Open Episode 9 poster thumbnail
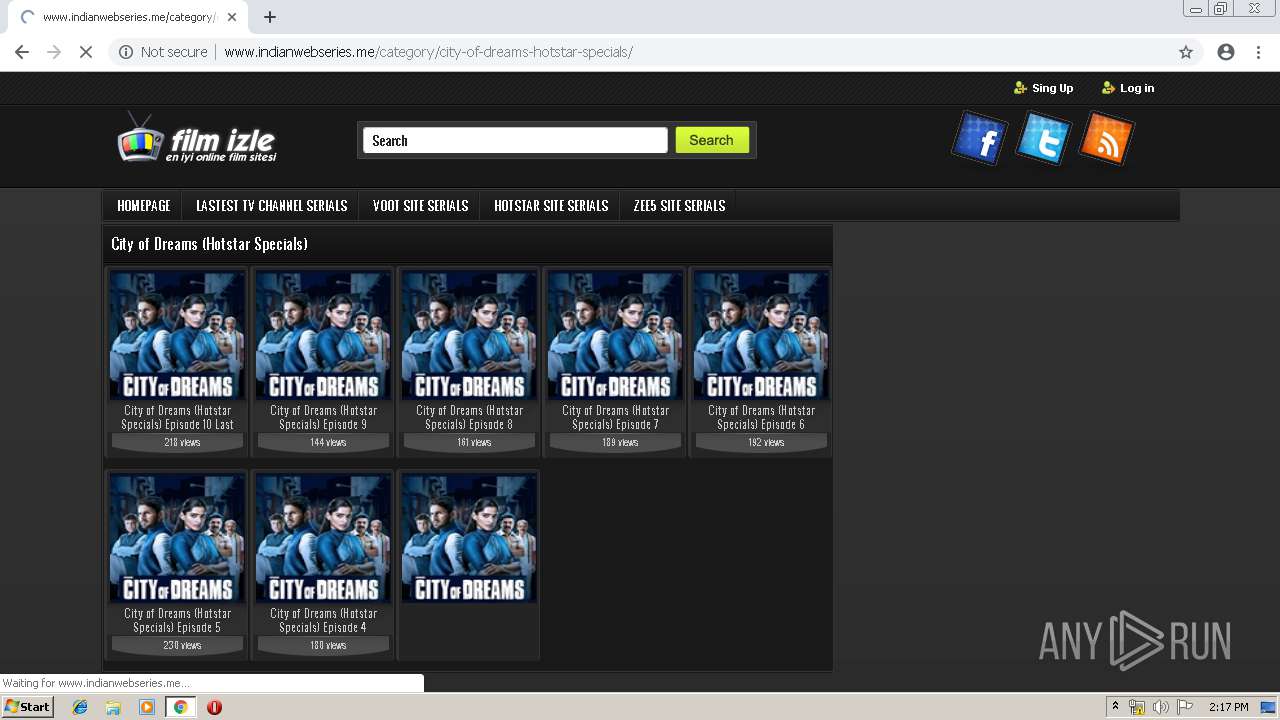 pos(323,335)
